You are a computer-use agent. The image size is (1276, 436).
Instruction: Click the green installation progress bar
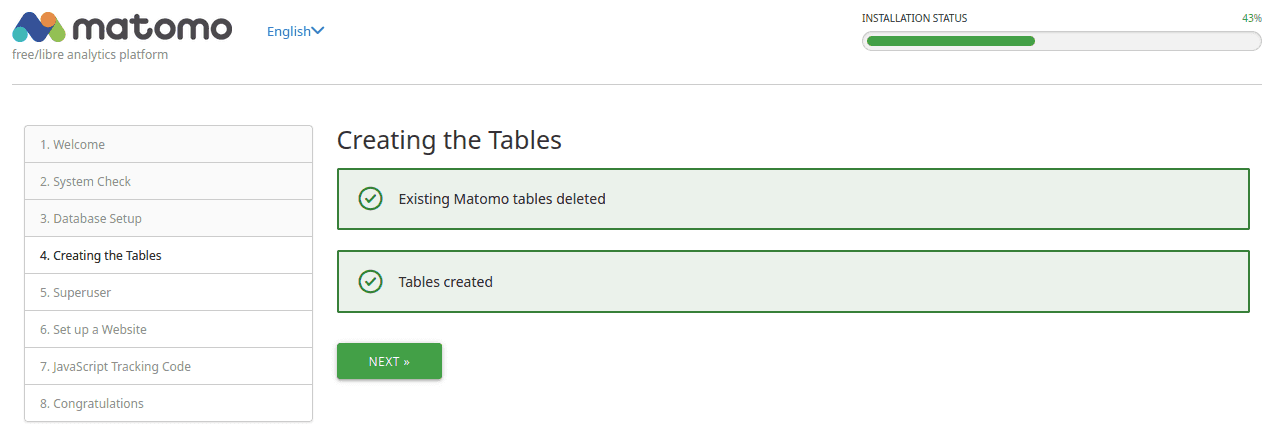[x=950, y=41]
